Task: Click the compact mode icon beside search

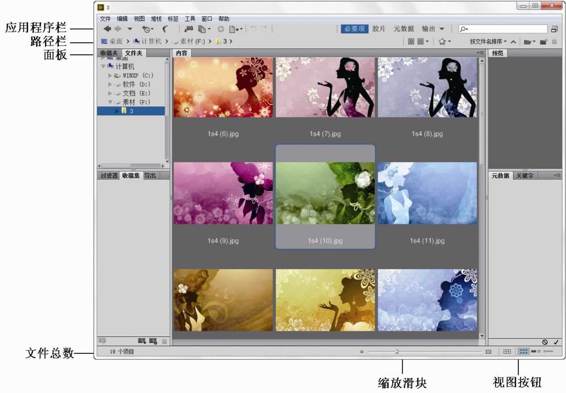Action: 554,29
